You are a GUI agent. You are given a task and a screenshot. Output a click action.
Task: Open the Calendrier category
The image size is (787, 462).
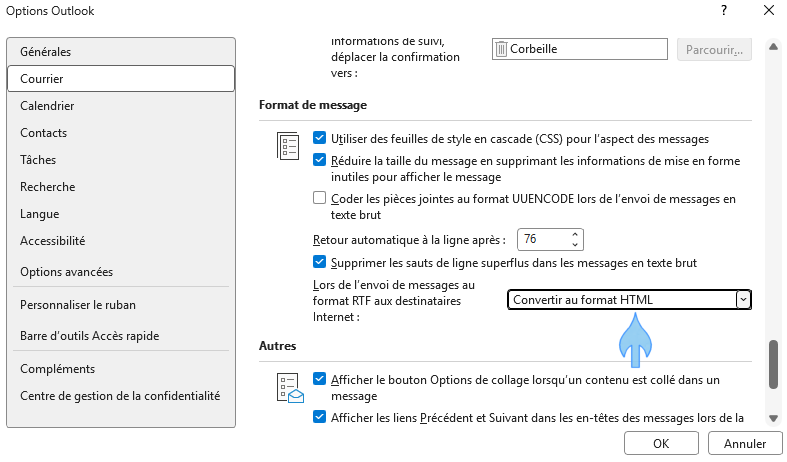pyautogui.click(x=121, y=106)
